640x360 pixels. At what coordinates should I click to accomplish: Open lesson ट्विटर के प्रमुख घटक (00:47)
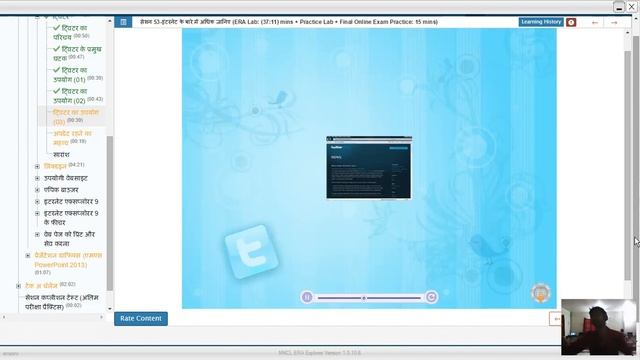tap(78, 53)
